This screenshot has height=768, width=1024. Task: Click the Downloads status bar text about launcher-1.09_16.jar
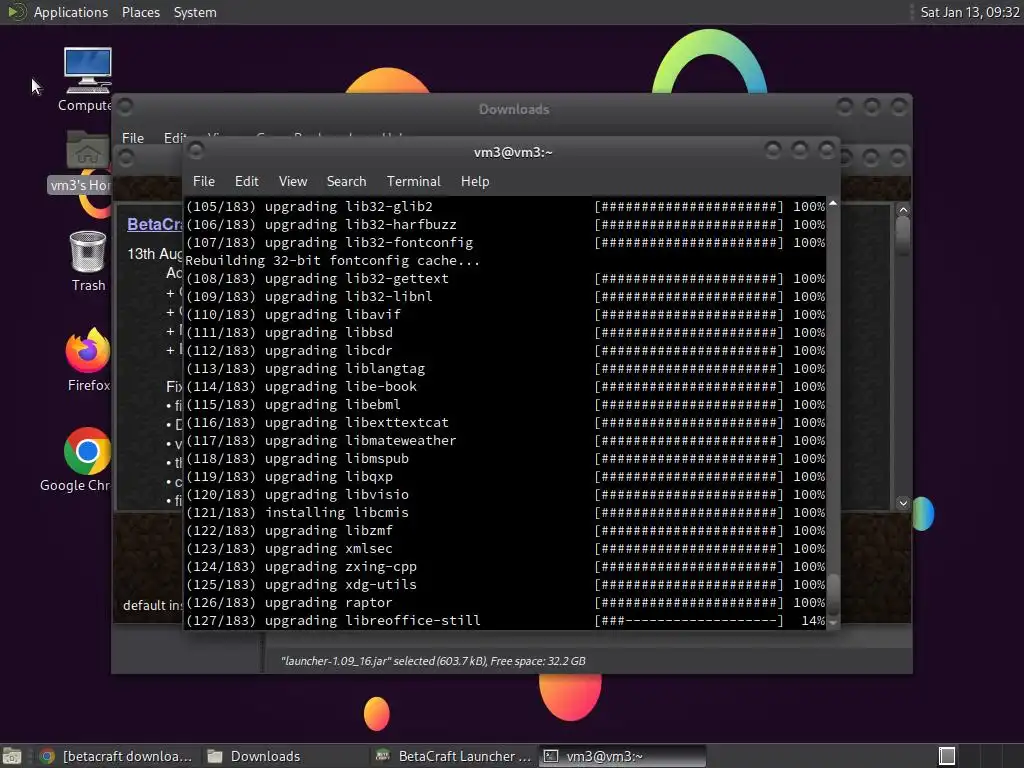(x=433, y=661)
